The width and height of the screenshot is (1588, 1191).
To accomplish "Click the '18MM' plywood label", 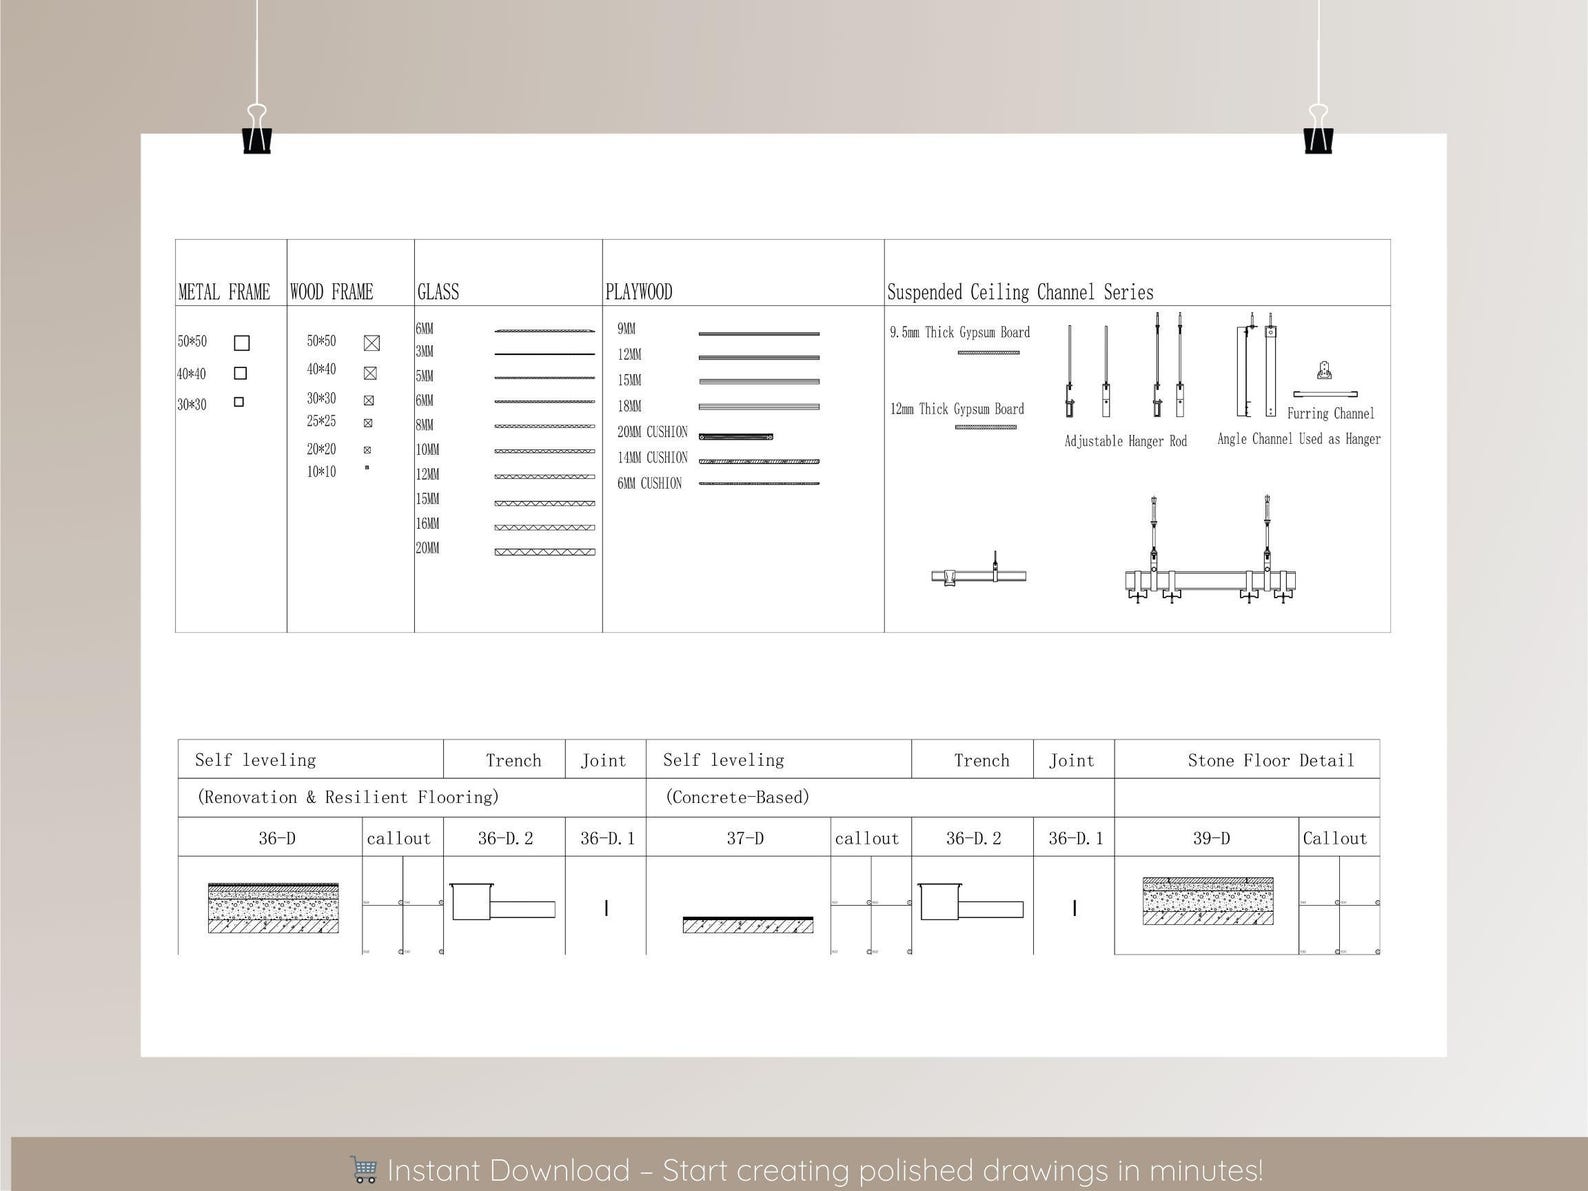I will (629, 406).
